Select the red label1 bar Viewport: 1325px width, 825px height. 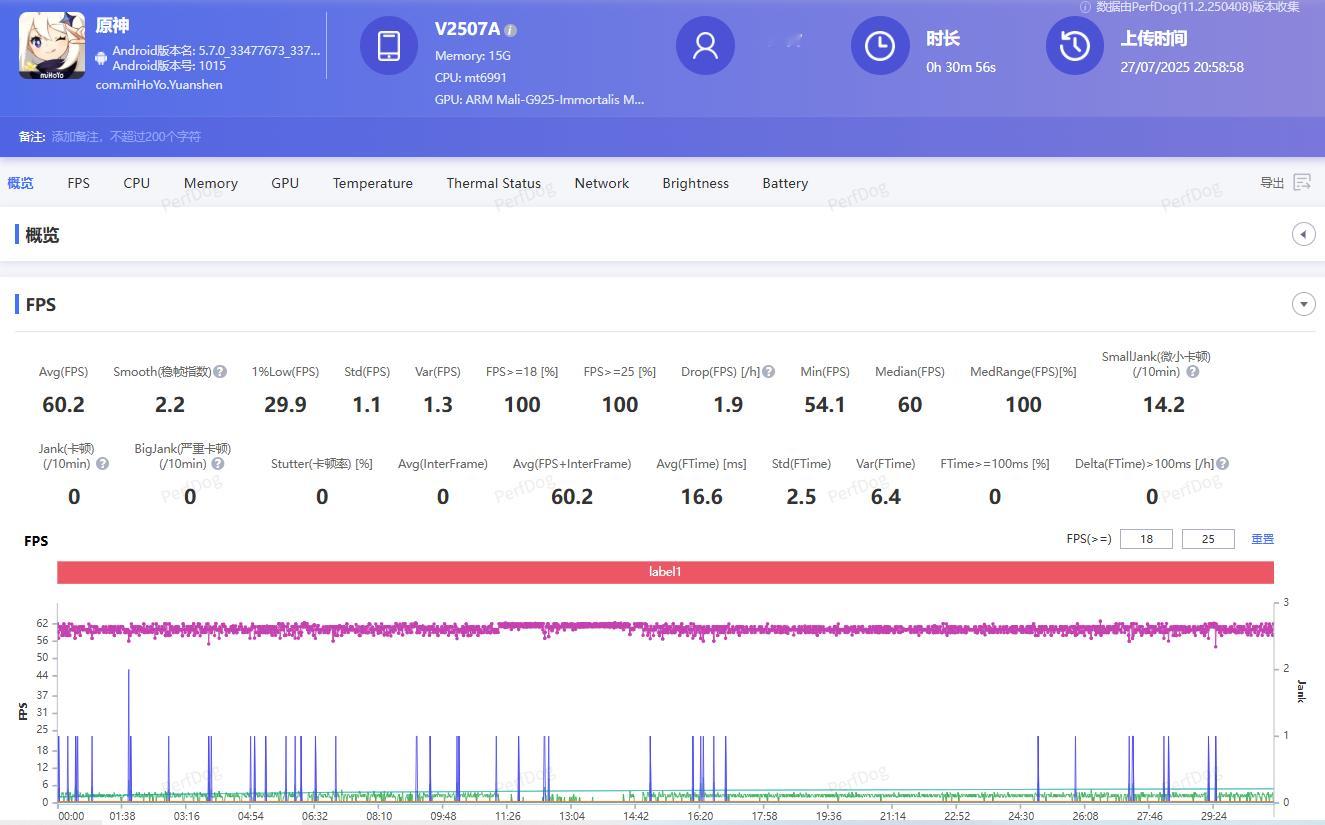pos(665,572)
